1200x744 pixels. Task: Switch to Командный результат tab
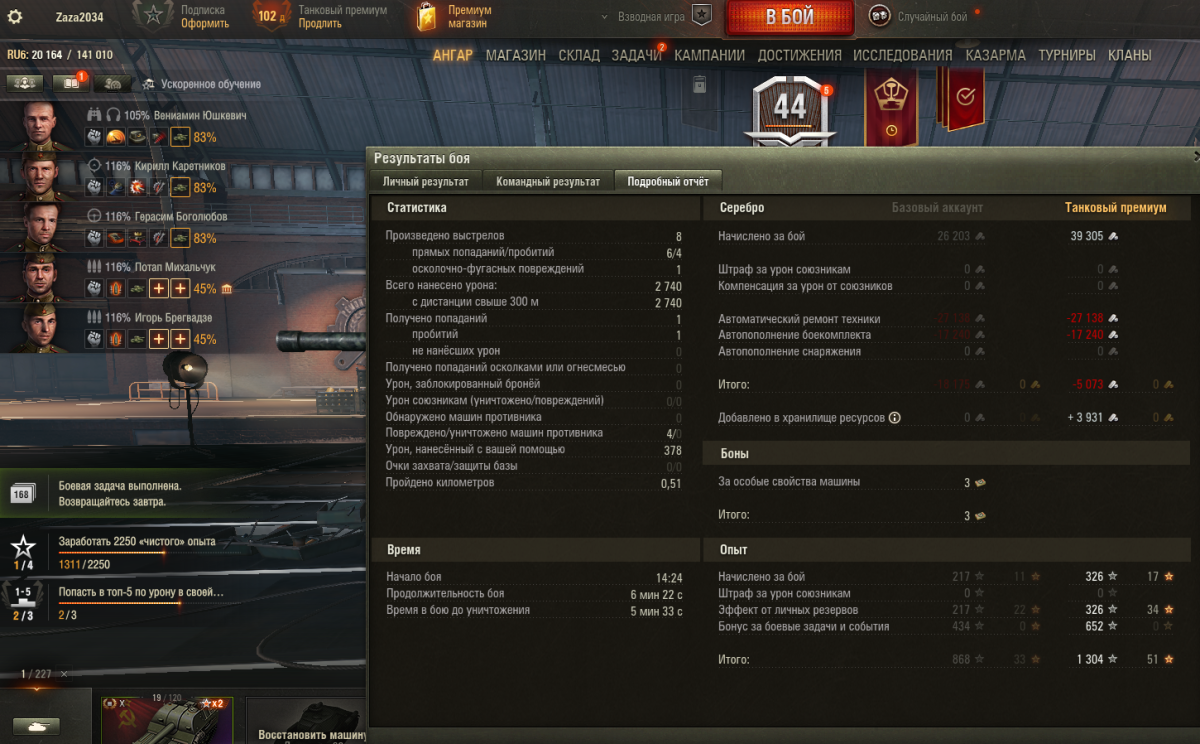click(x=548, y=181)
